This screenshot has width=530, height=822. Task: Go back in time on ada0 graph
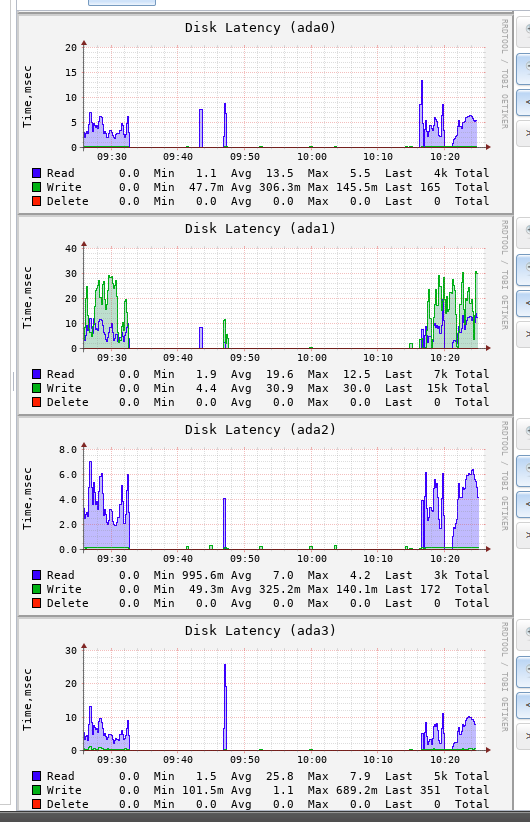point(524,102)
